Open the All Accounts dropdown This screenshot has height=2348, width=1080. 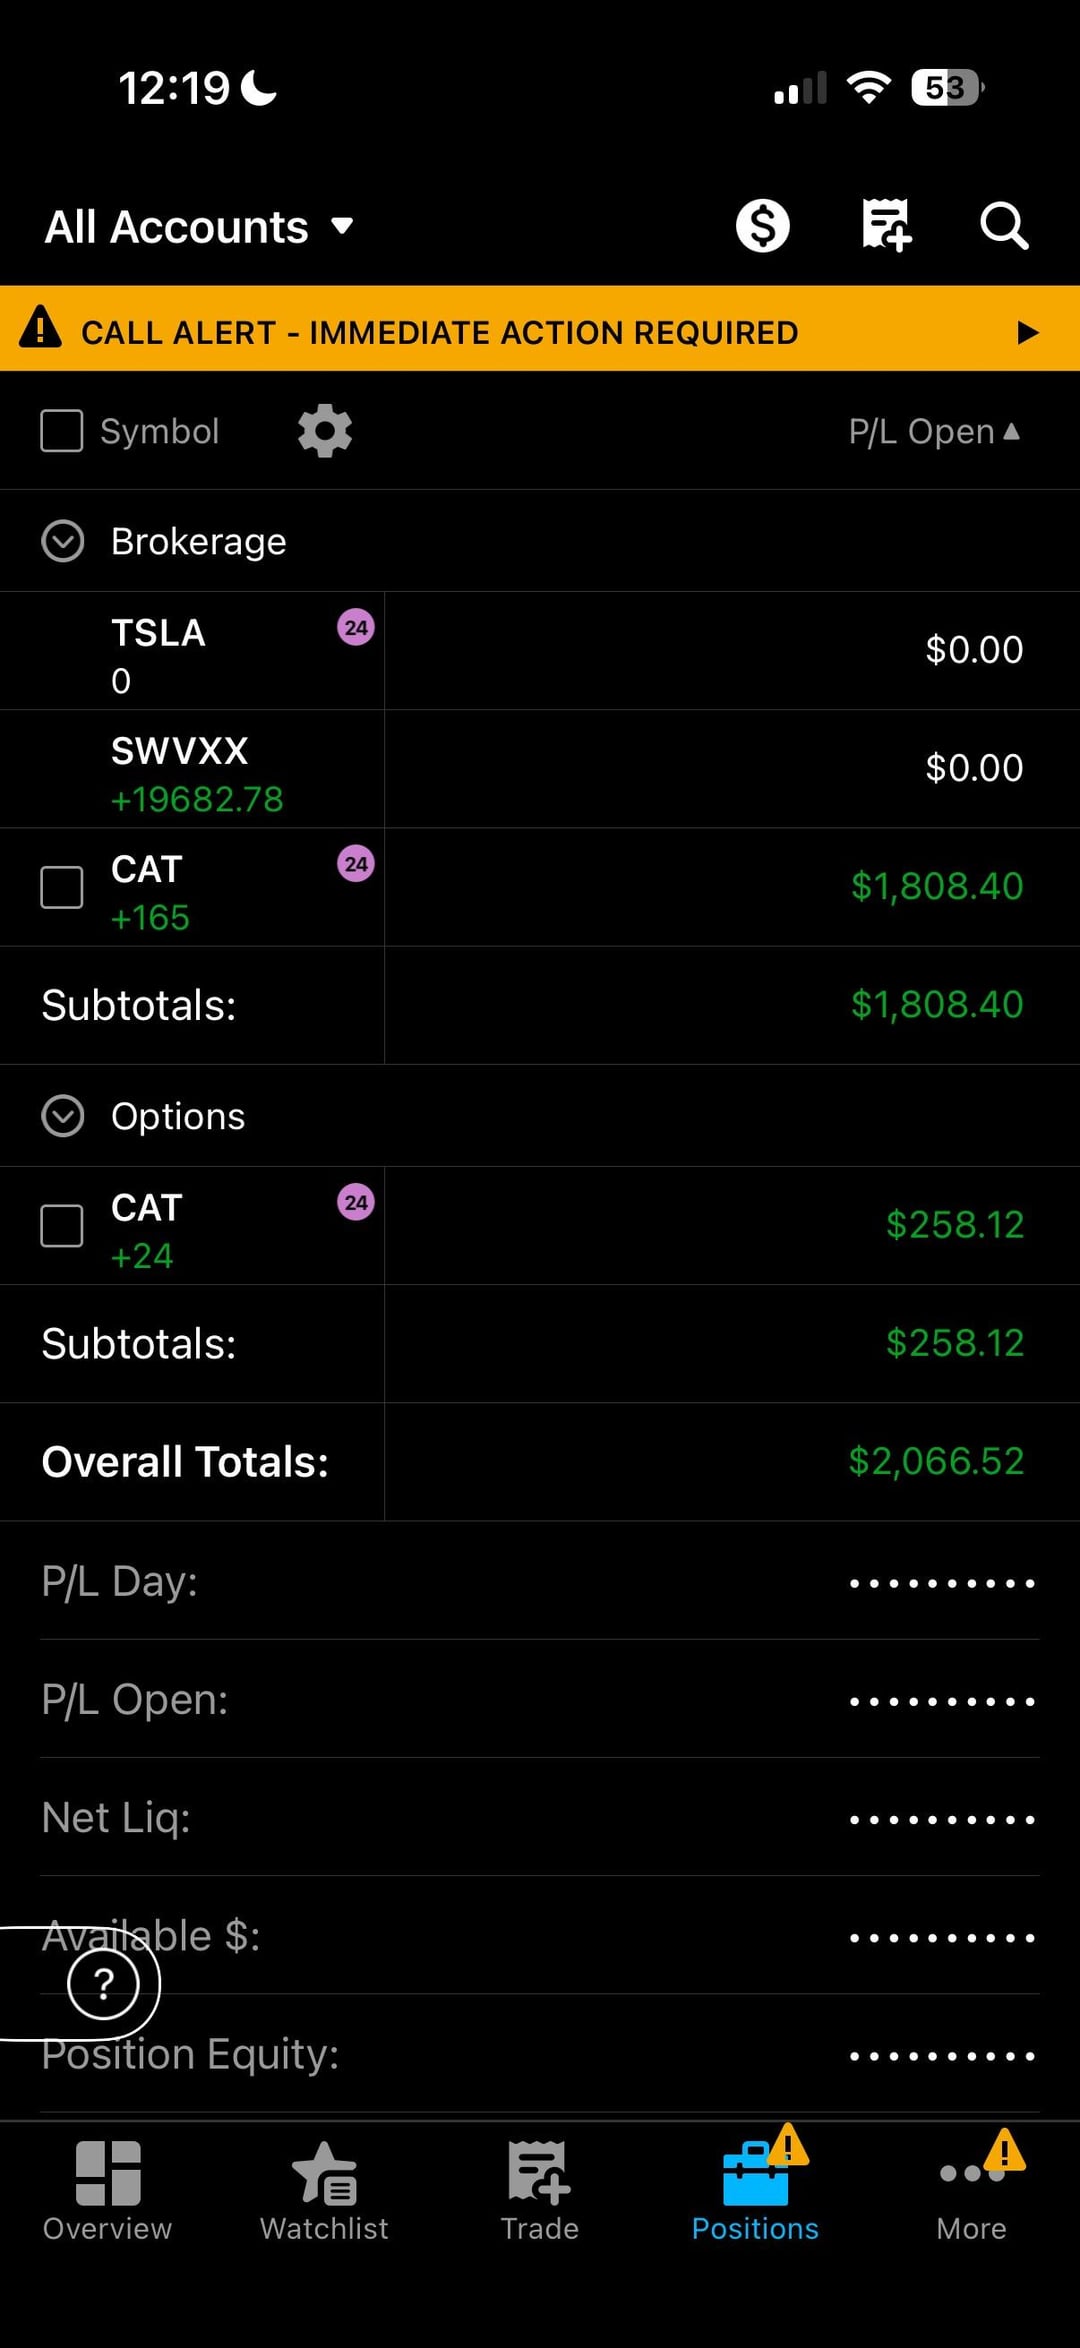pyautogui.click(x=200, y=227)
